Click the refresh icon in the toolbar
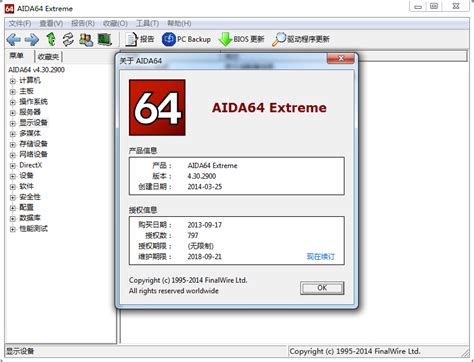474x362 pixels. (x=68, y=39)
